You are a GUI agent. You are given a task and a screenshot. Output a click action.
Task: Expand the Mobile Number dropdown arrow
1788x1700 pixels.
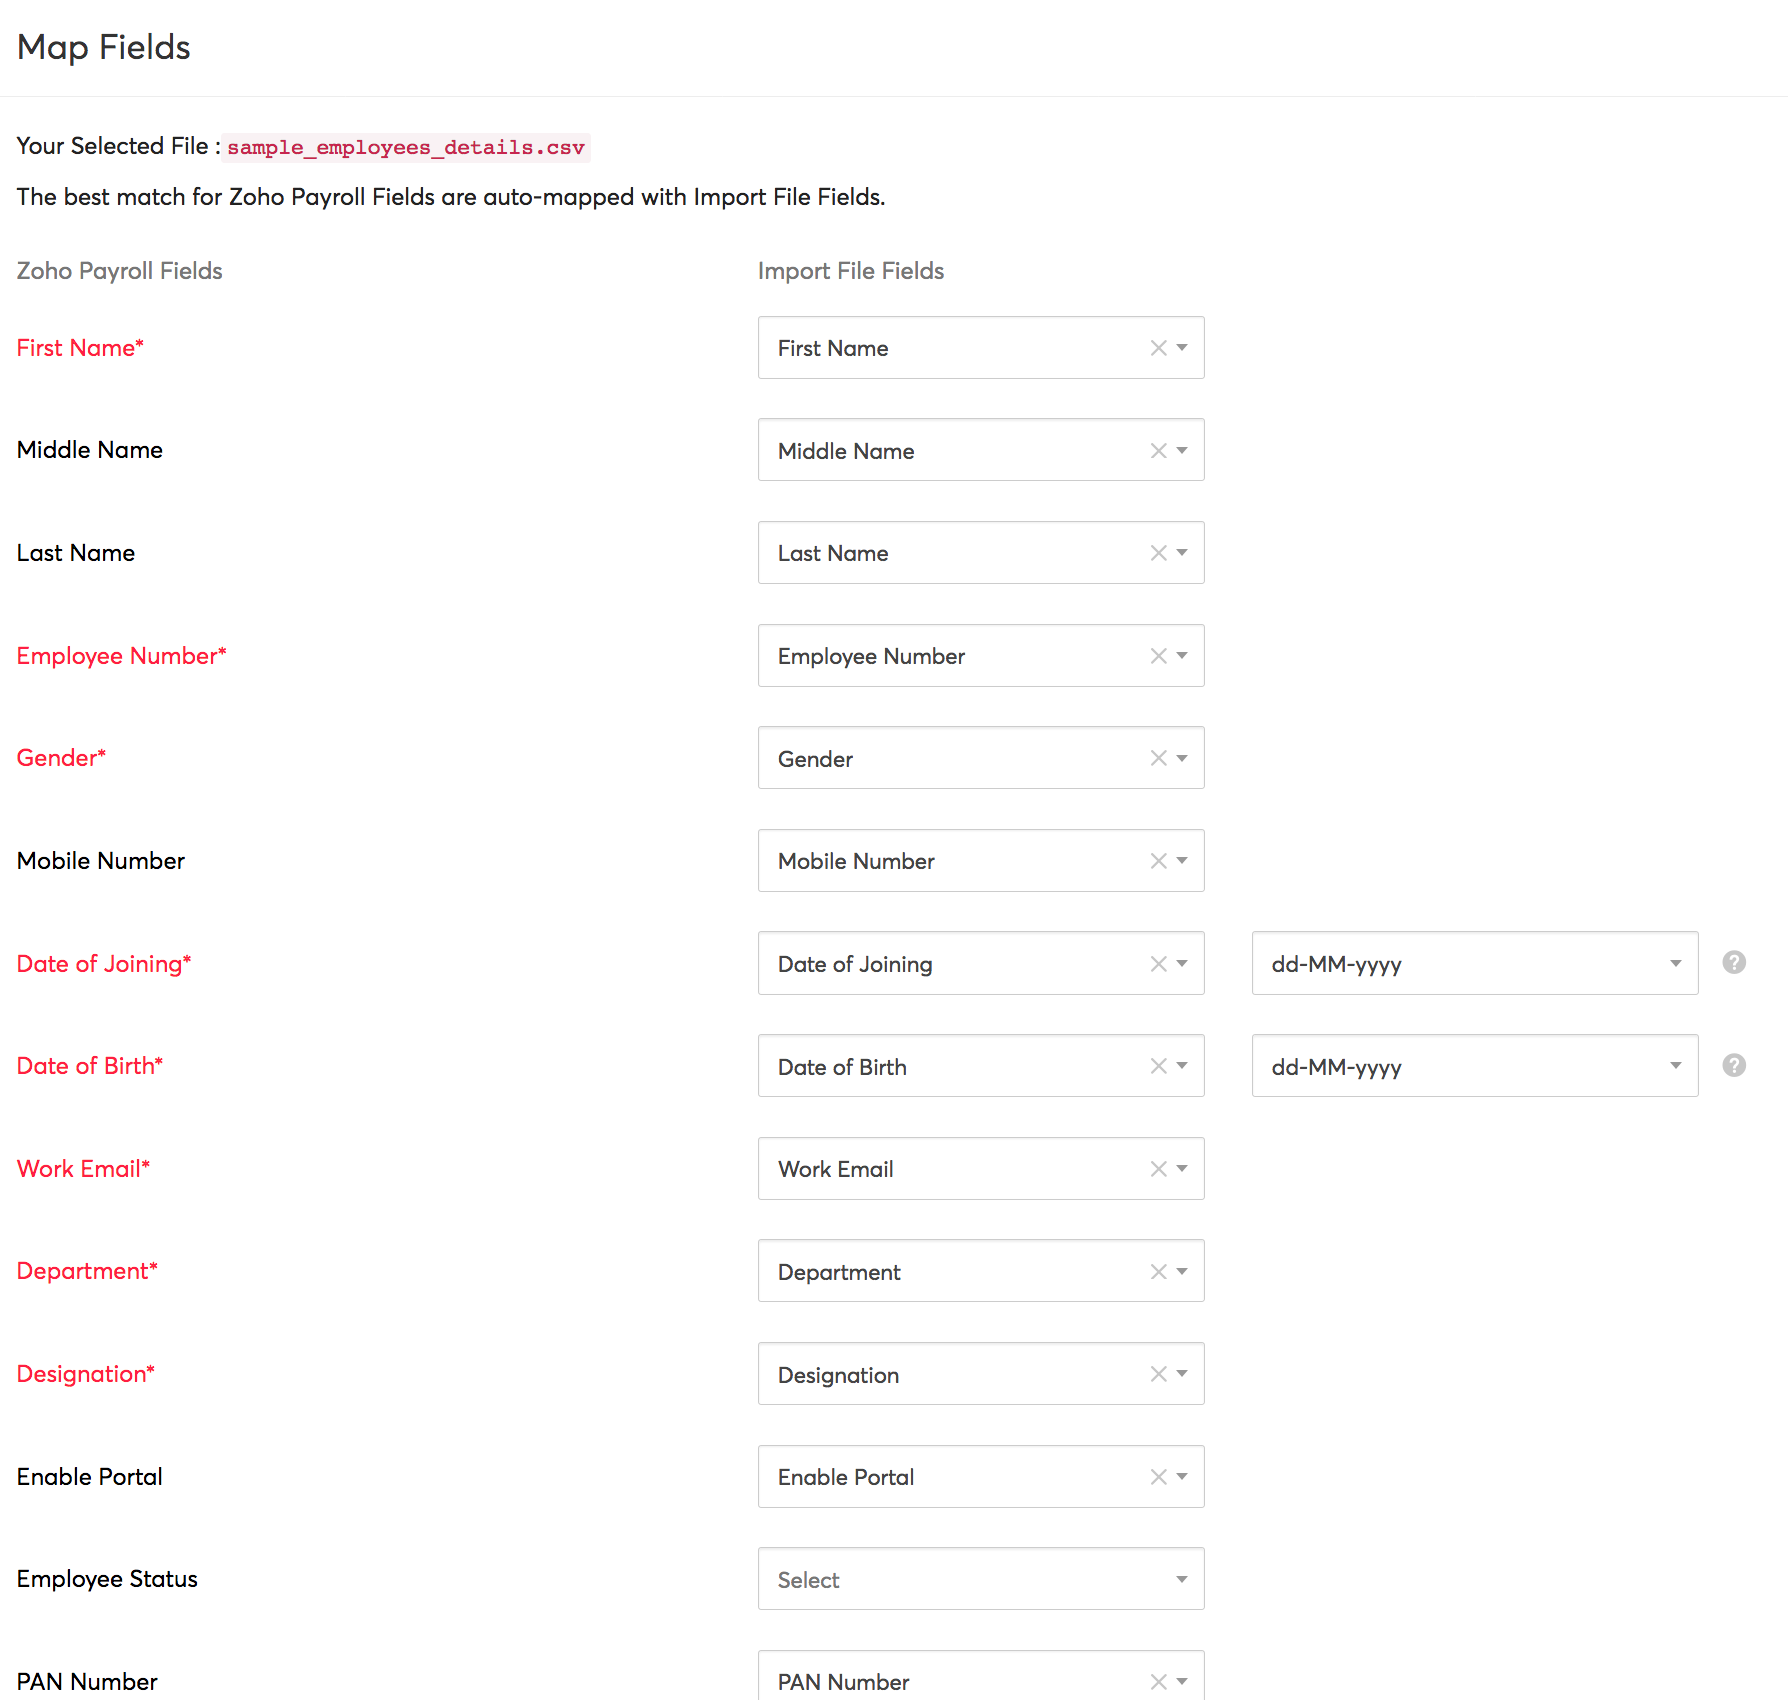pos(1182,861)
